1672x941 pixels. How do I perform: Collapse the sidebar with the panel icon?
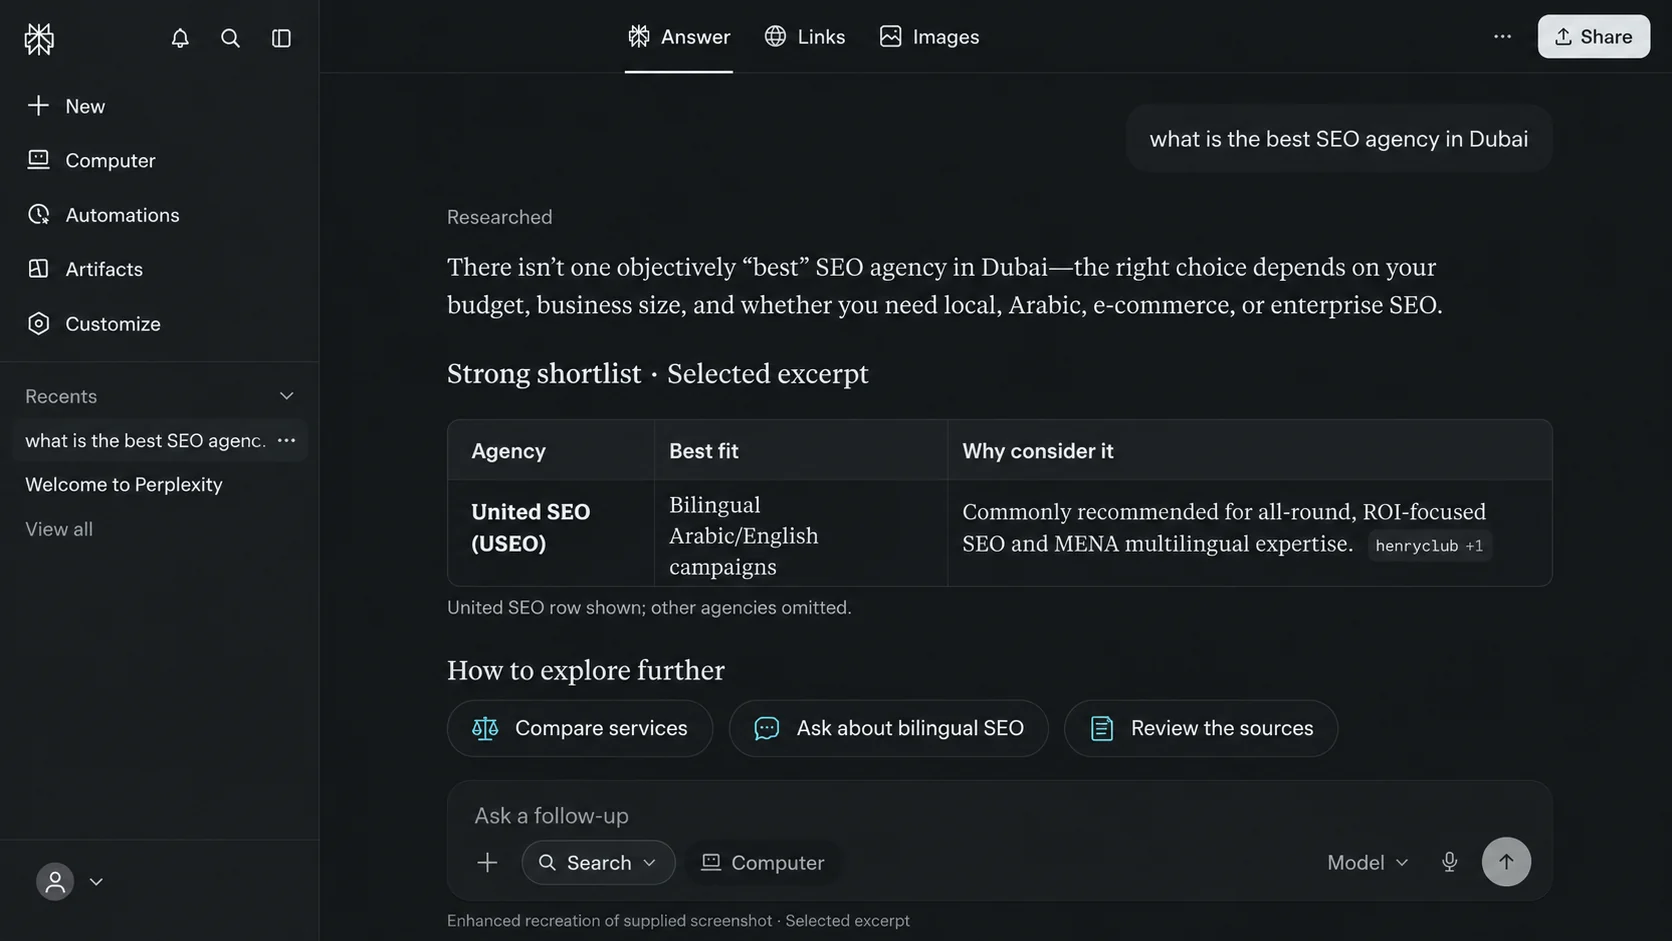click(x=281, y=38)
